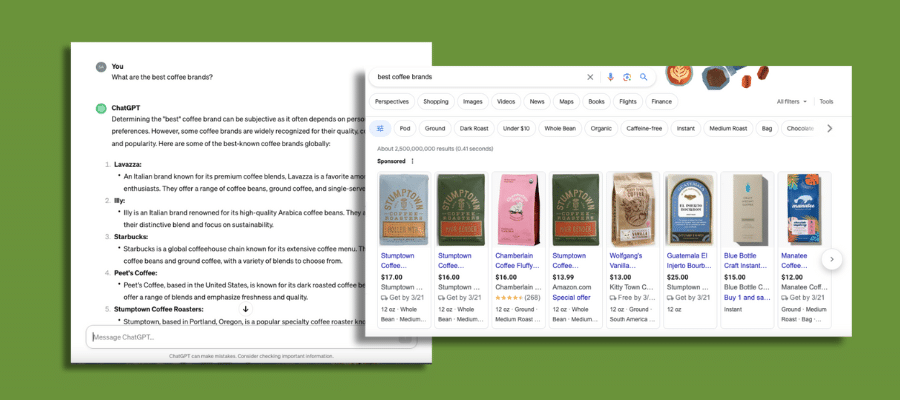The image size is (900, 400).
Task: Open Wolfgang's Vanilla product link
Action: click(626, 261)
